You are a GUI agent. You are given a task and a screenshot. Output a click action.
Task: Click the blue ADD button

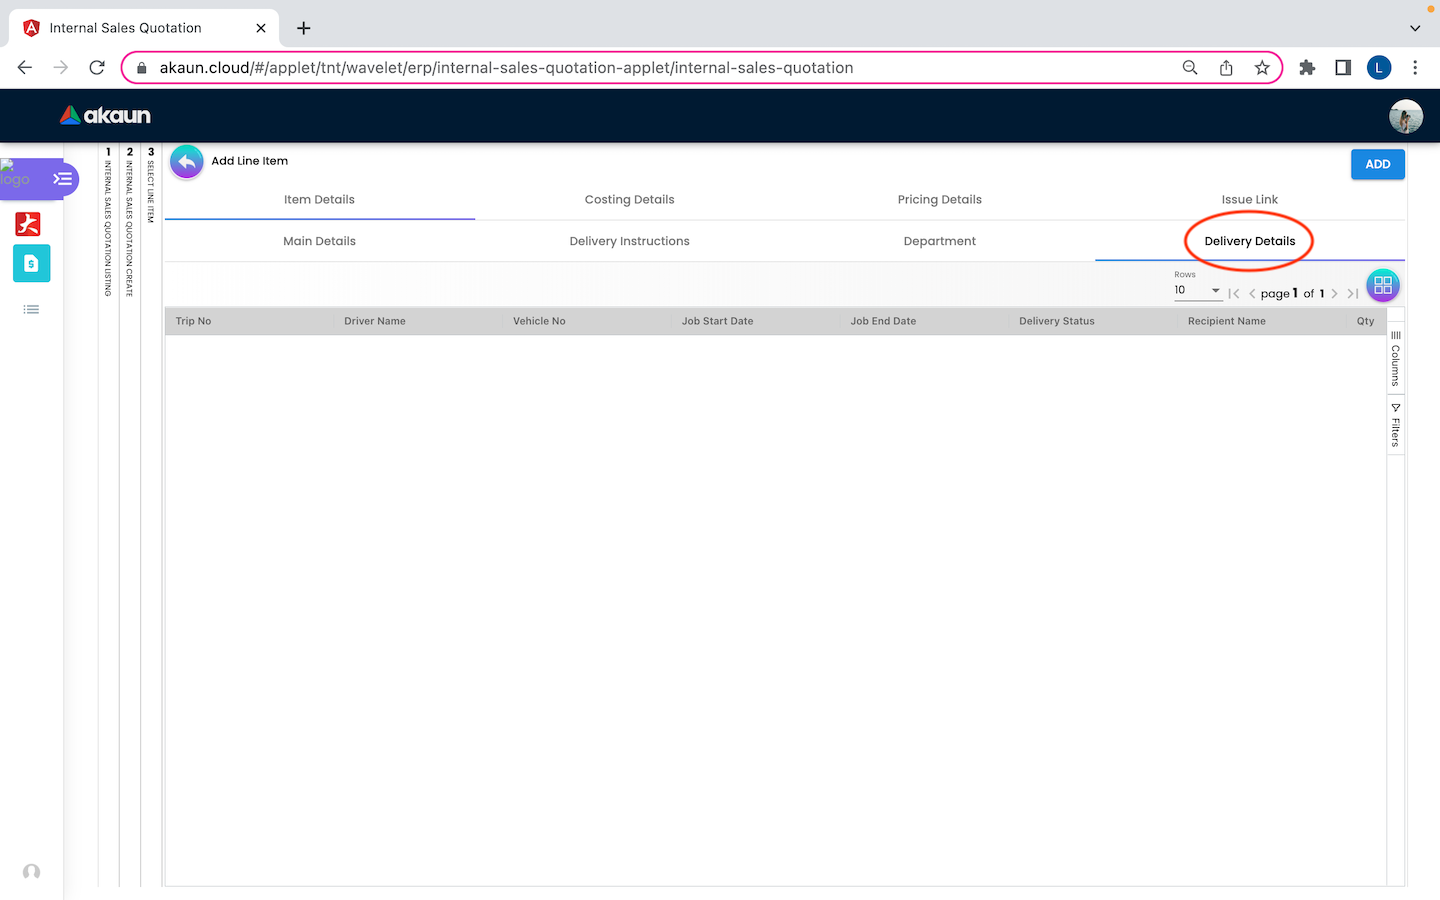(1378, 164)
